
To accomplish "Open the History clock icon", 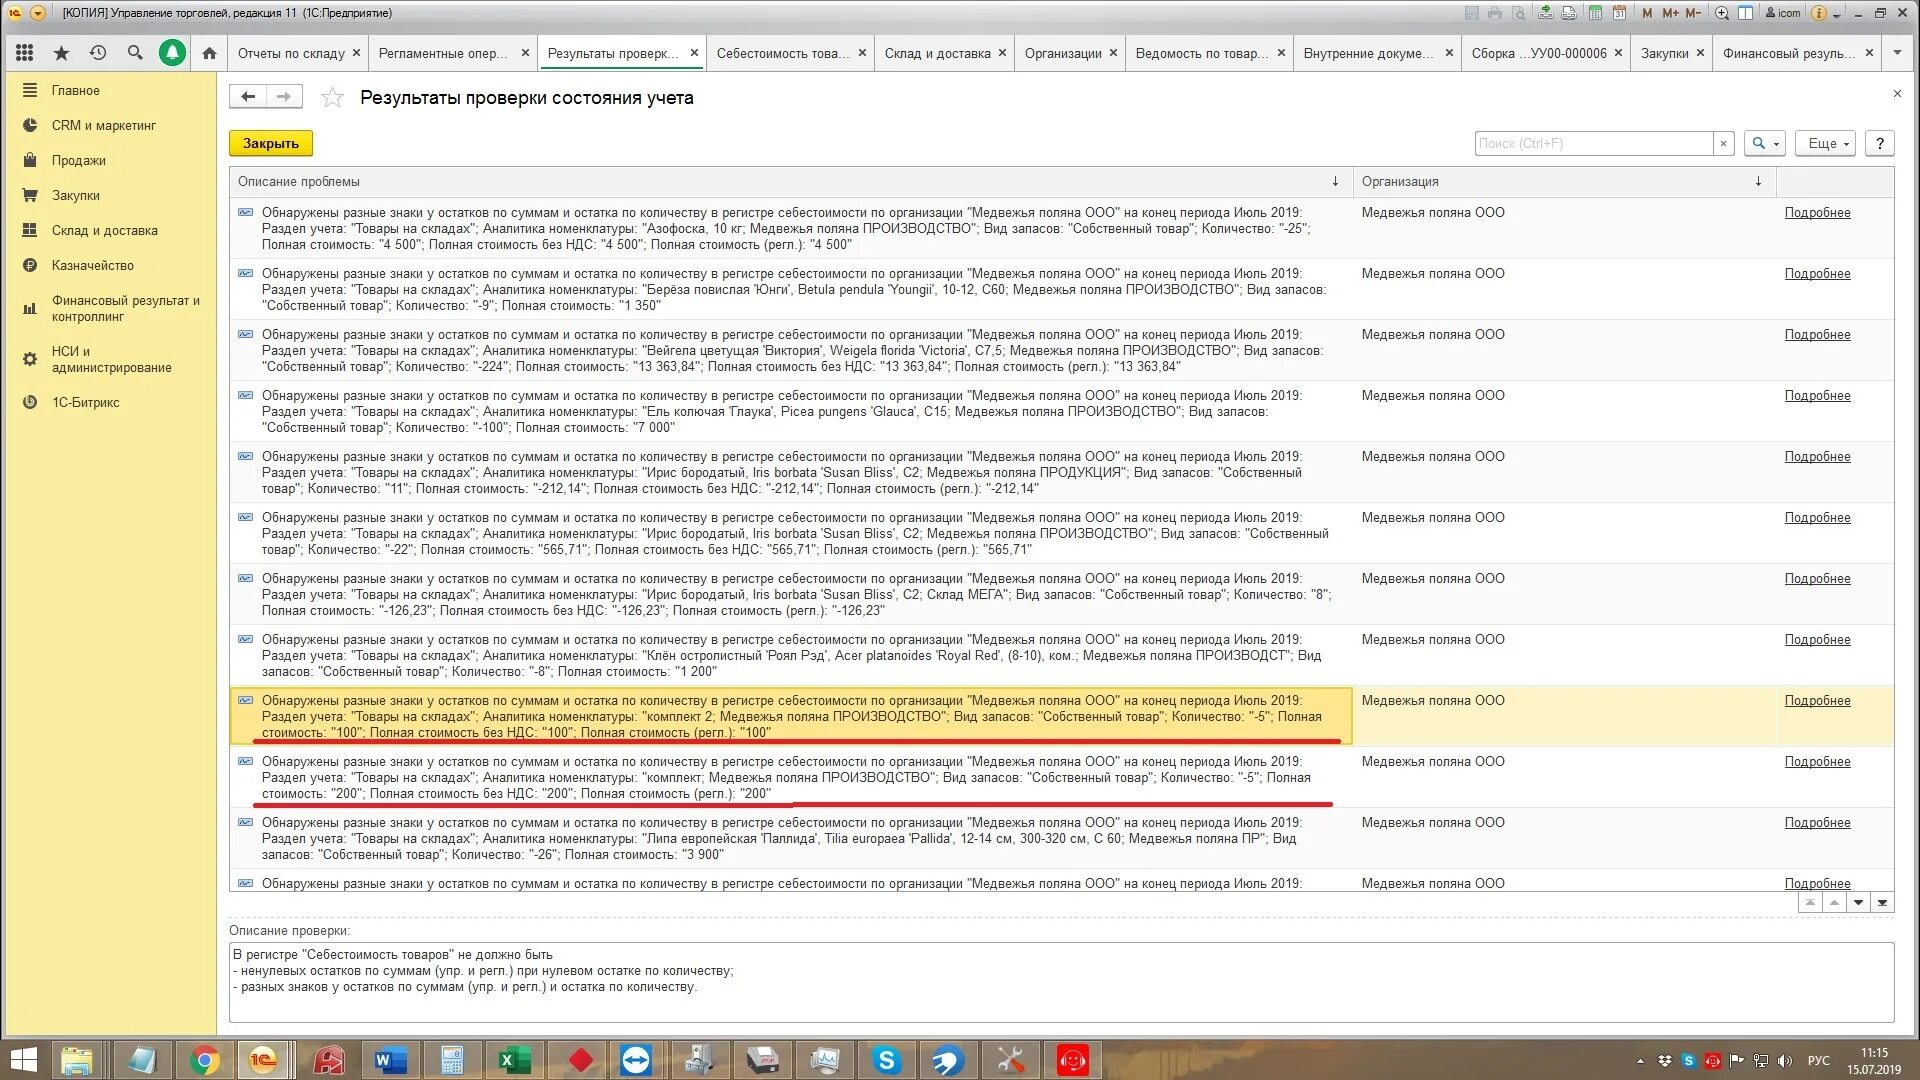I will click(98, 53).
